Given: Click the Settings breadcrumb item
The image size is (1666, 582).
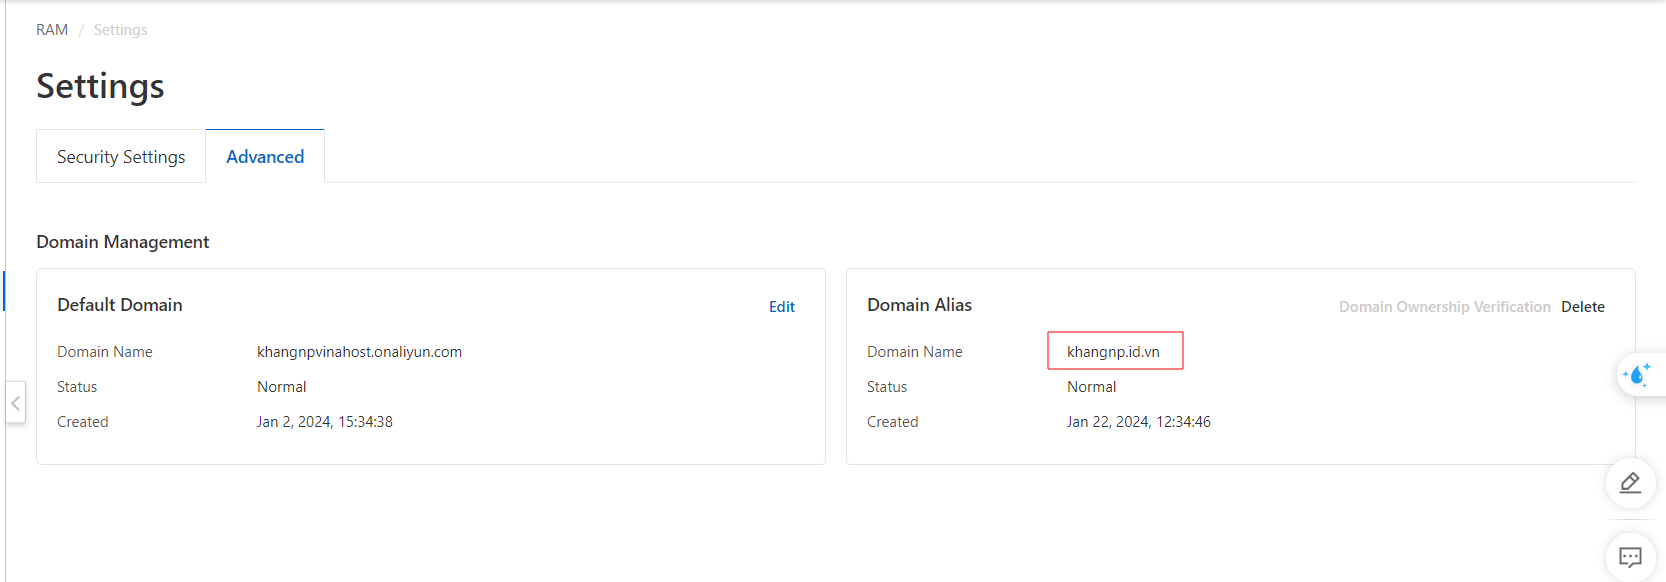Looking at the screenshot, I should [120, 30].
